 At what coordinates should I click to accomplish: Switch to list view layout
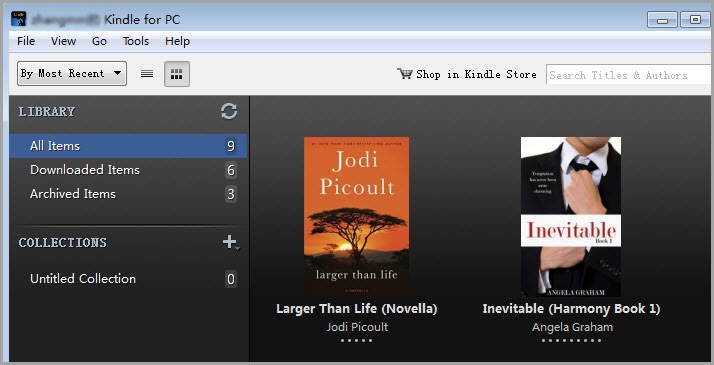[x=147, y=74]
